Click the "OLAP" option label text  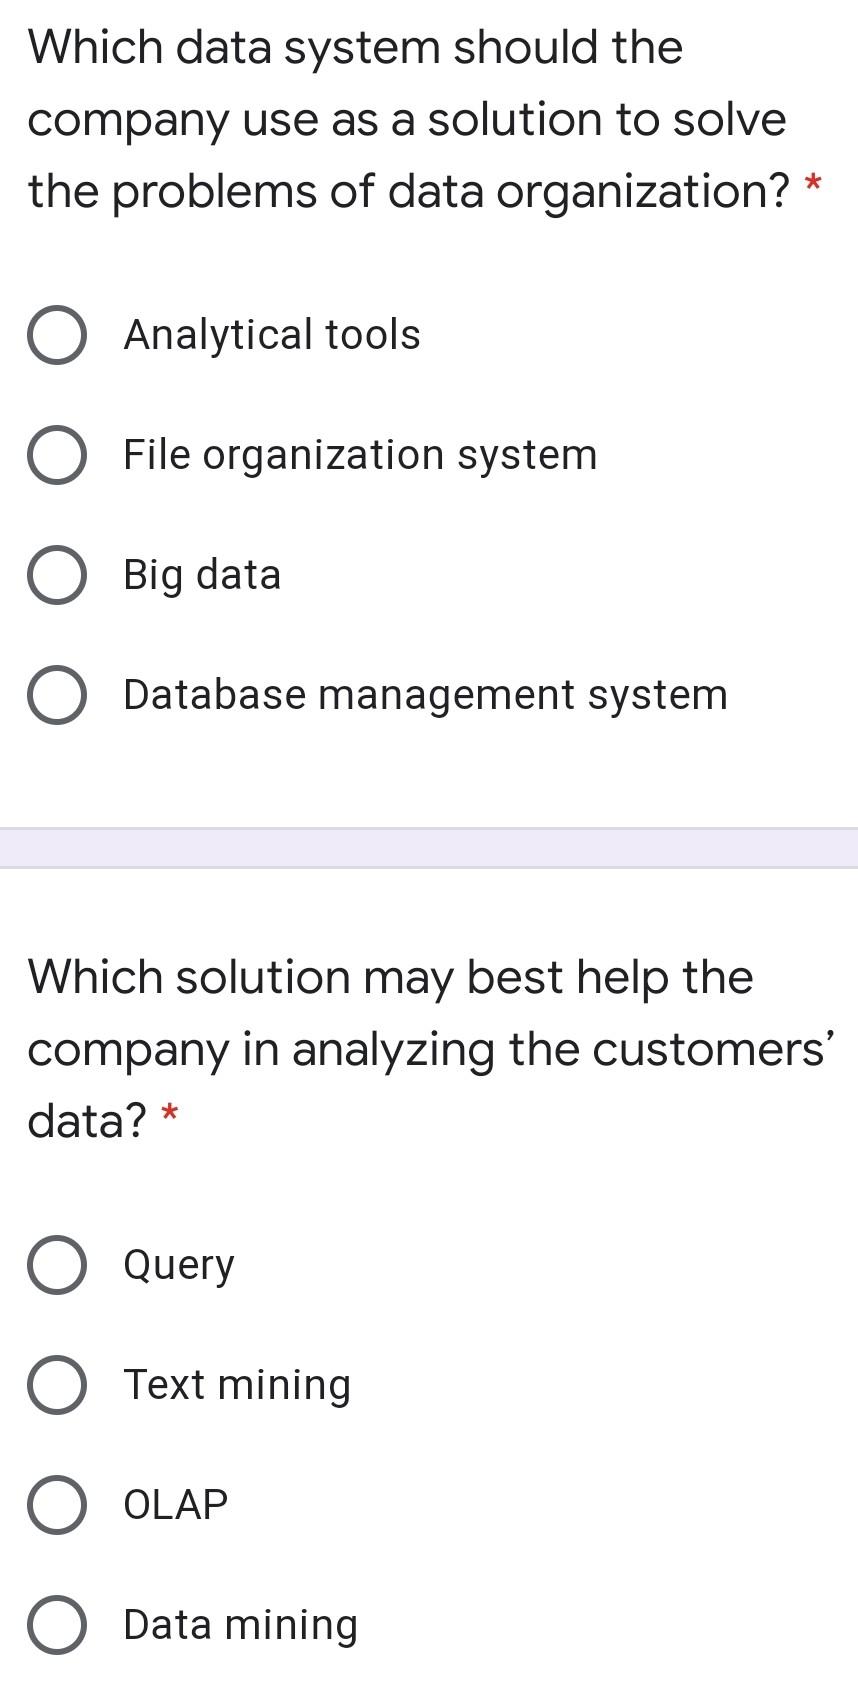tap(175, 1505)
